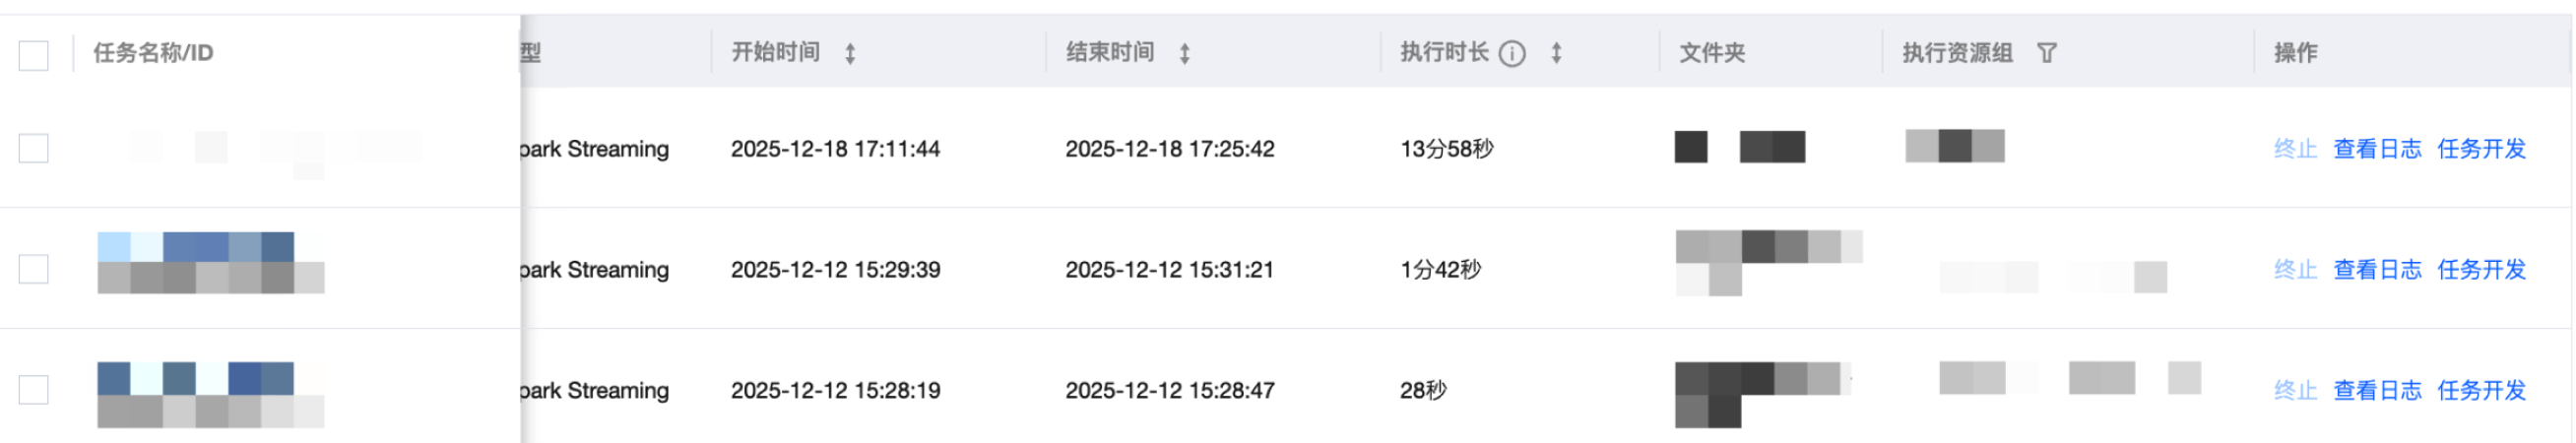Sort by 结束时间 column sort icon

click(1184, 53)
